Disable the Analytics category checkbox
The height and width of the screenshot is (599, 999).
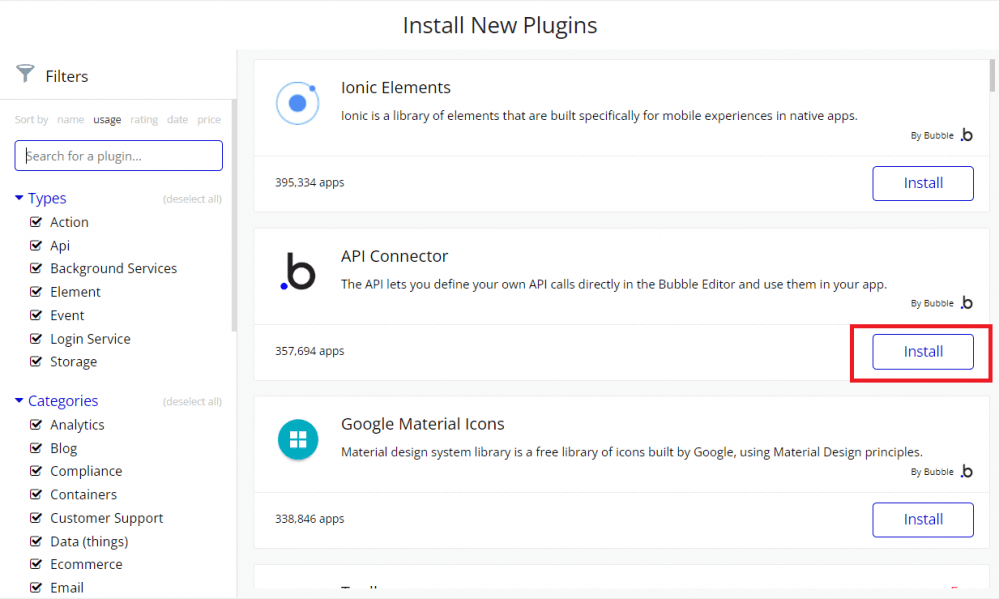36,425
